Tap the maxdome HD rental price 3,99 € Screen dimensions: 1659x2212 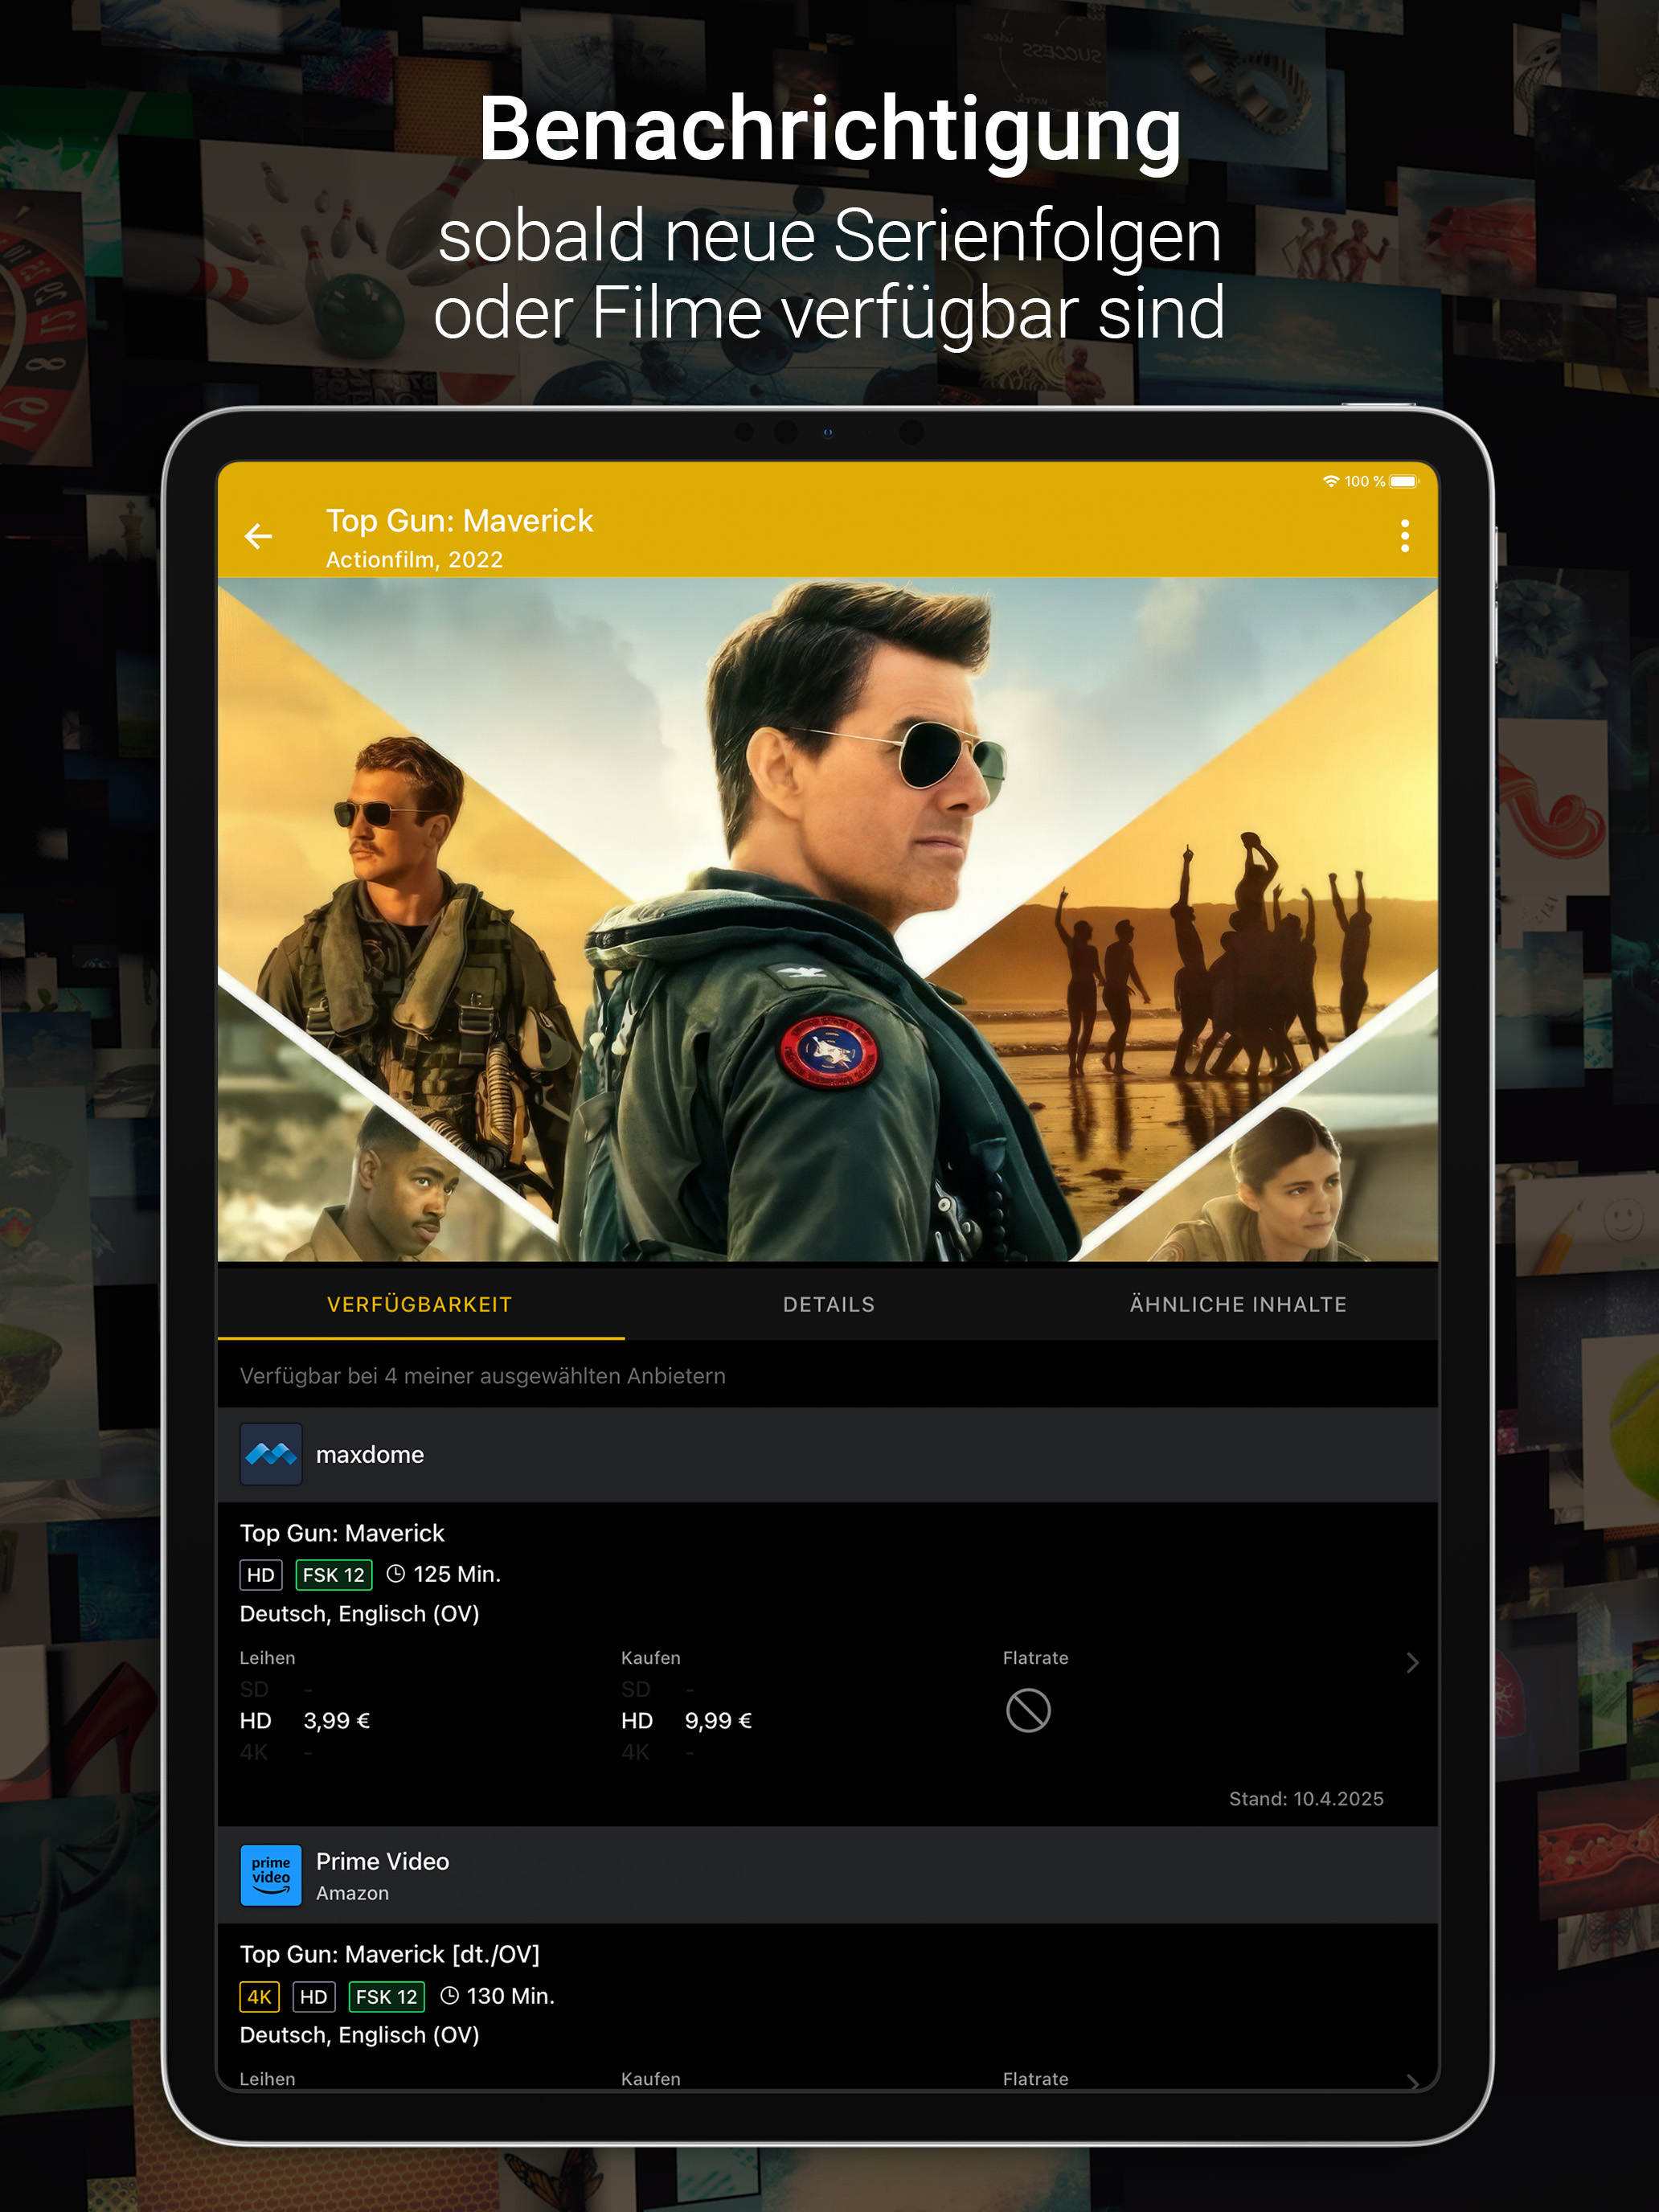336,1720
